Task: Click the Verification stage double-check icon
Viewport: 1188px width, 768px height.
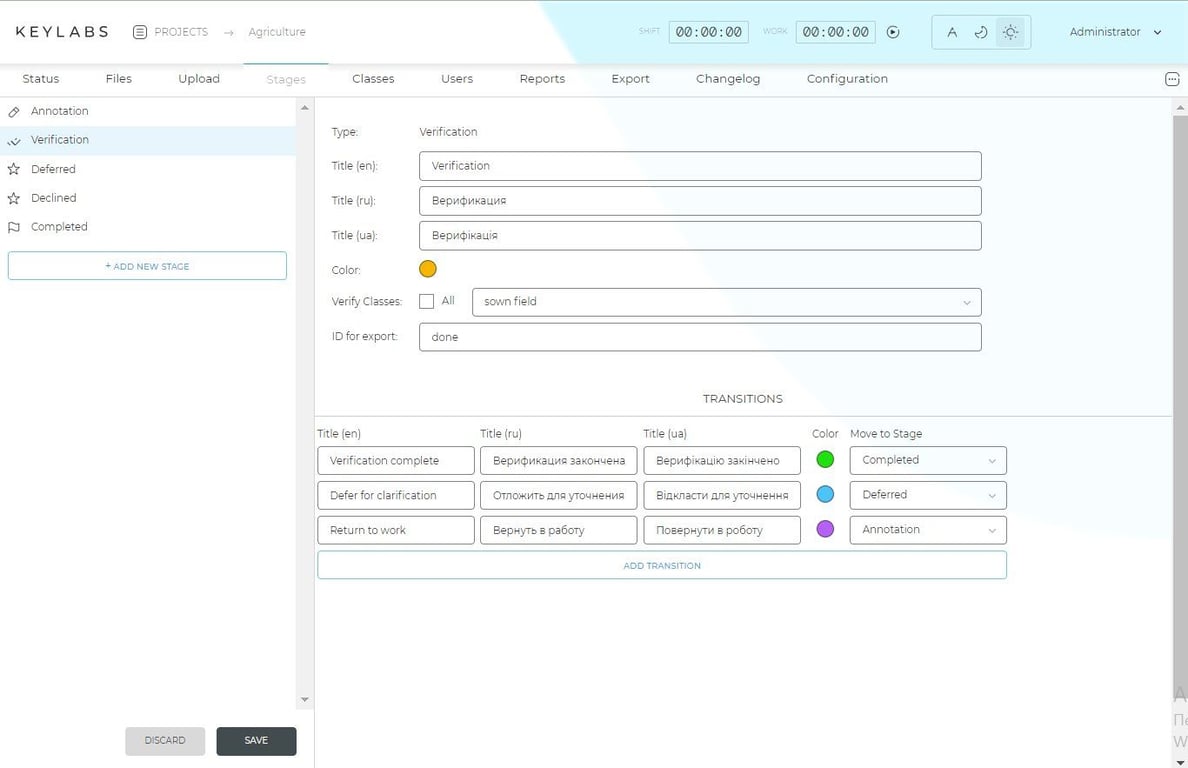Action: [x=14, y=140]
